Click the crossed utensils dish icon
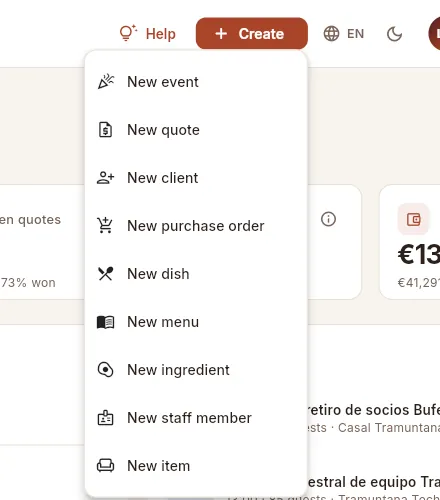The height and width of the screenshot is (500, 440). tap(105, 274)
